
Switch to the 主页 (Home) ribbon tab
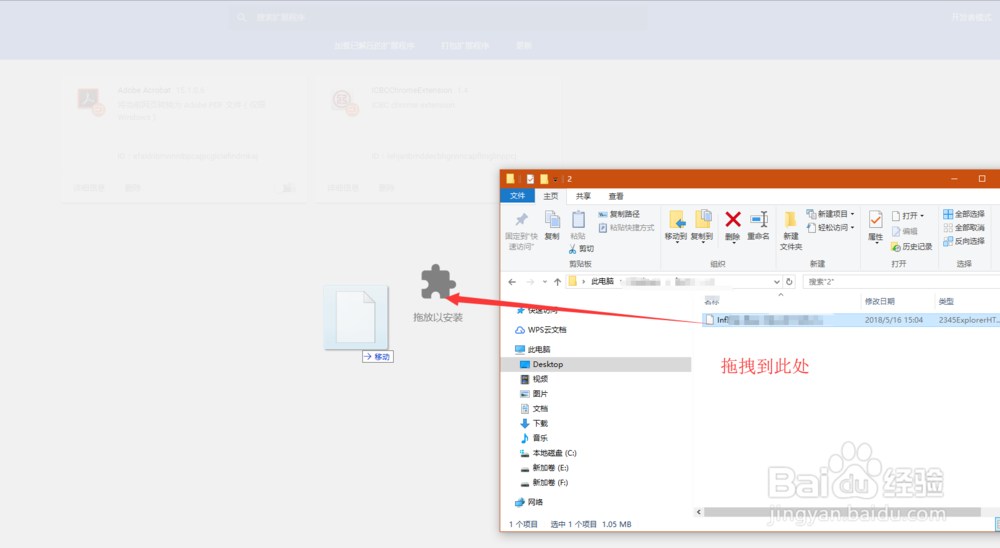pyautogui.click(x=550, y=196)
